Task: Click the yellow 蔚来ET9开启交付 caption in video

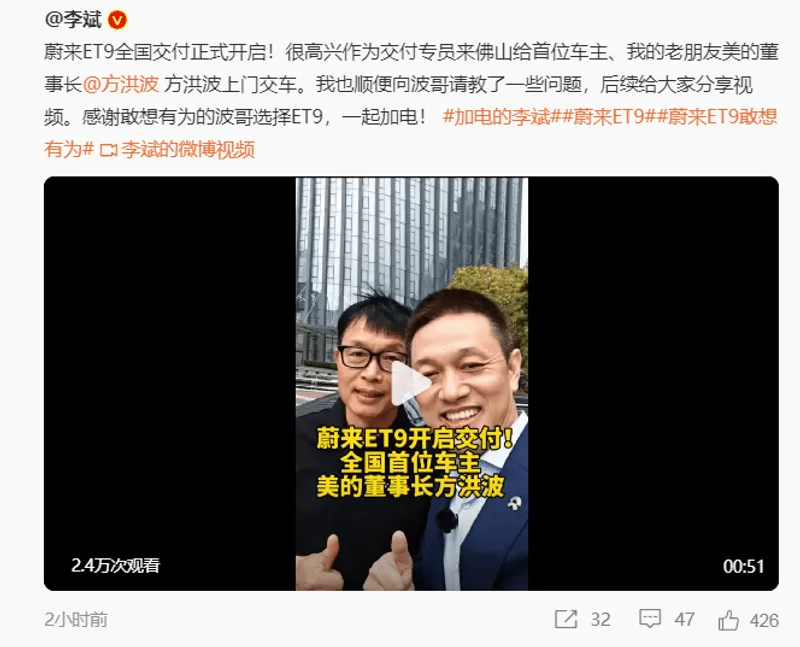Action: [x=414, y=439]
